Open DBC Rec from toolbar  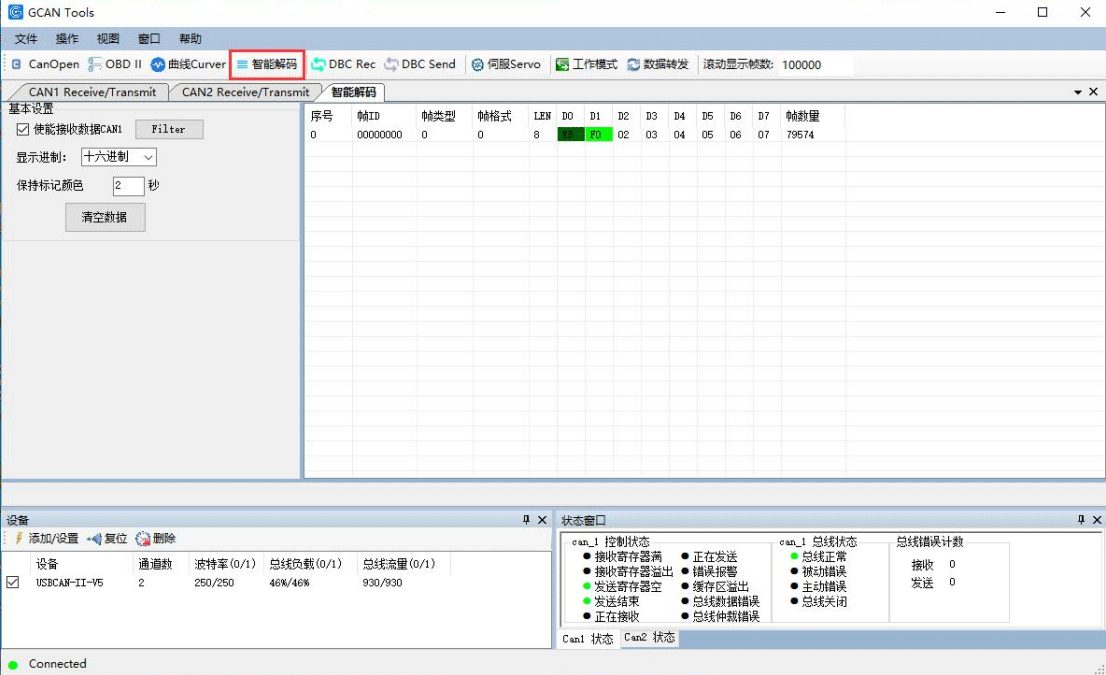(x=343, y=64)
